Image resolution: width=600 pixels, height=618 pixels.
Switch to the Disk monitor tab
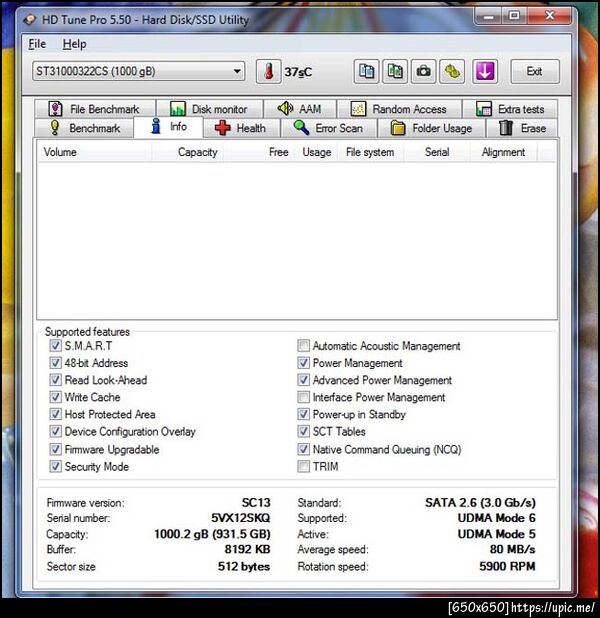click(209, 109)
